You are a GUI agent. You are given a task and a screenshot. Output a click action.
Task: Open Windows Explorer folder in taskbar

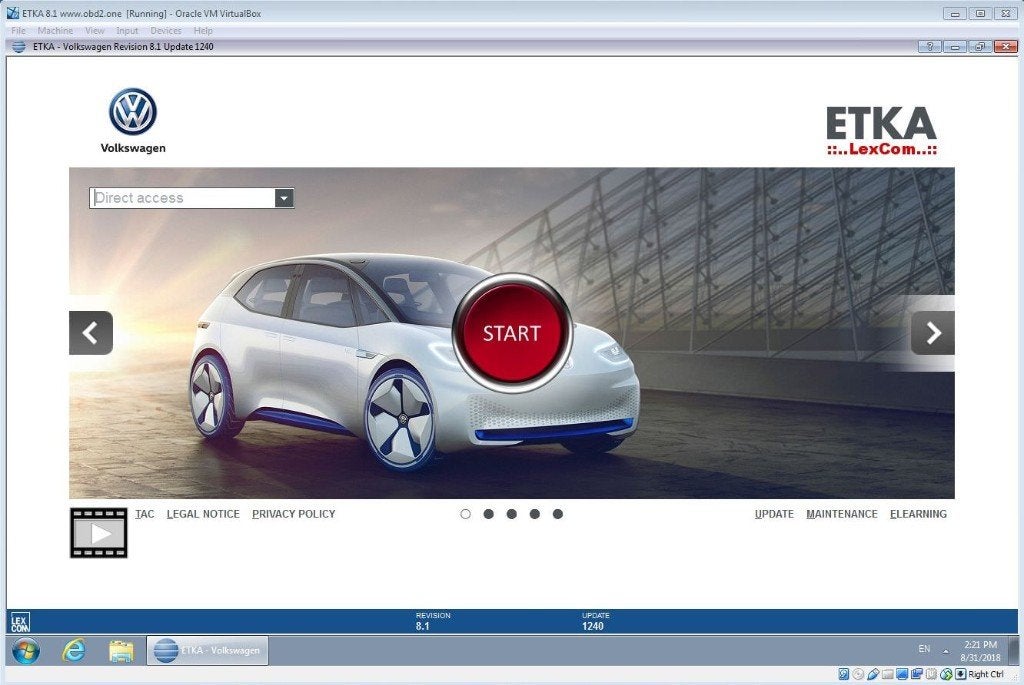(121, 650)
